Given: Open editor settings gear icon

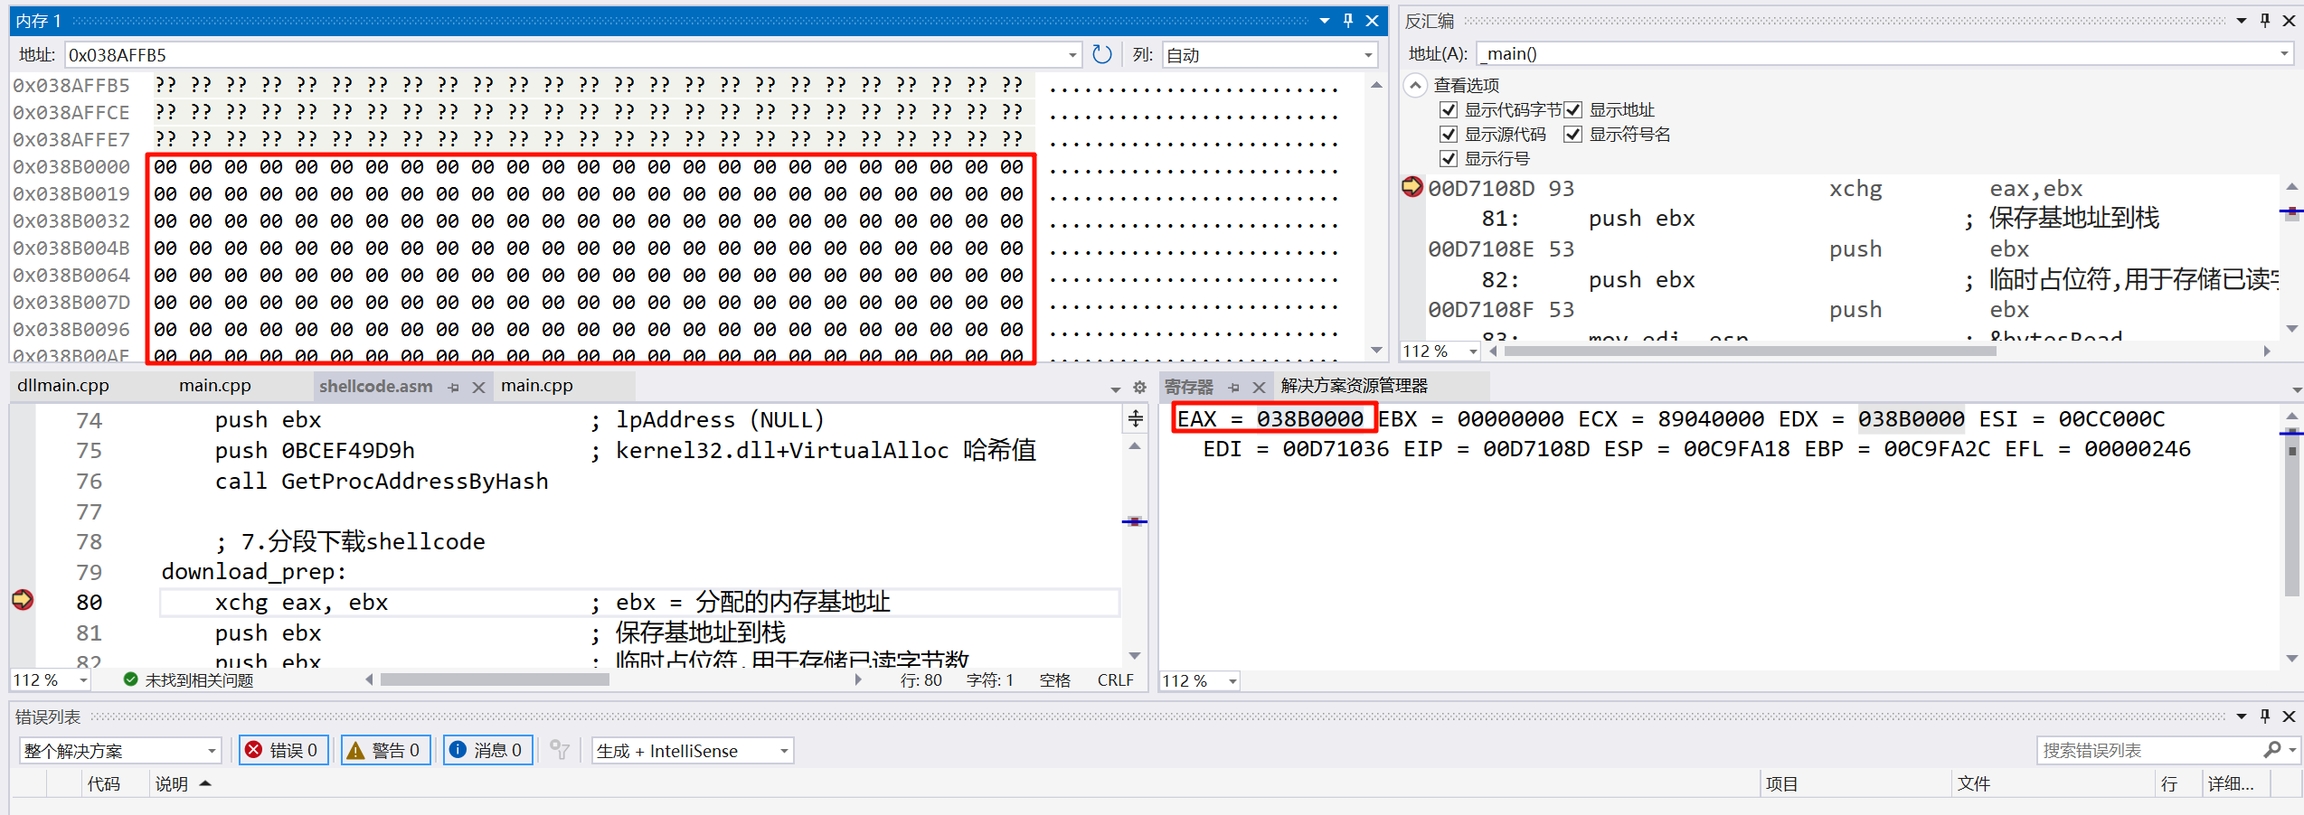Looking at the screenshot, I should [1139, 388].
